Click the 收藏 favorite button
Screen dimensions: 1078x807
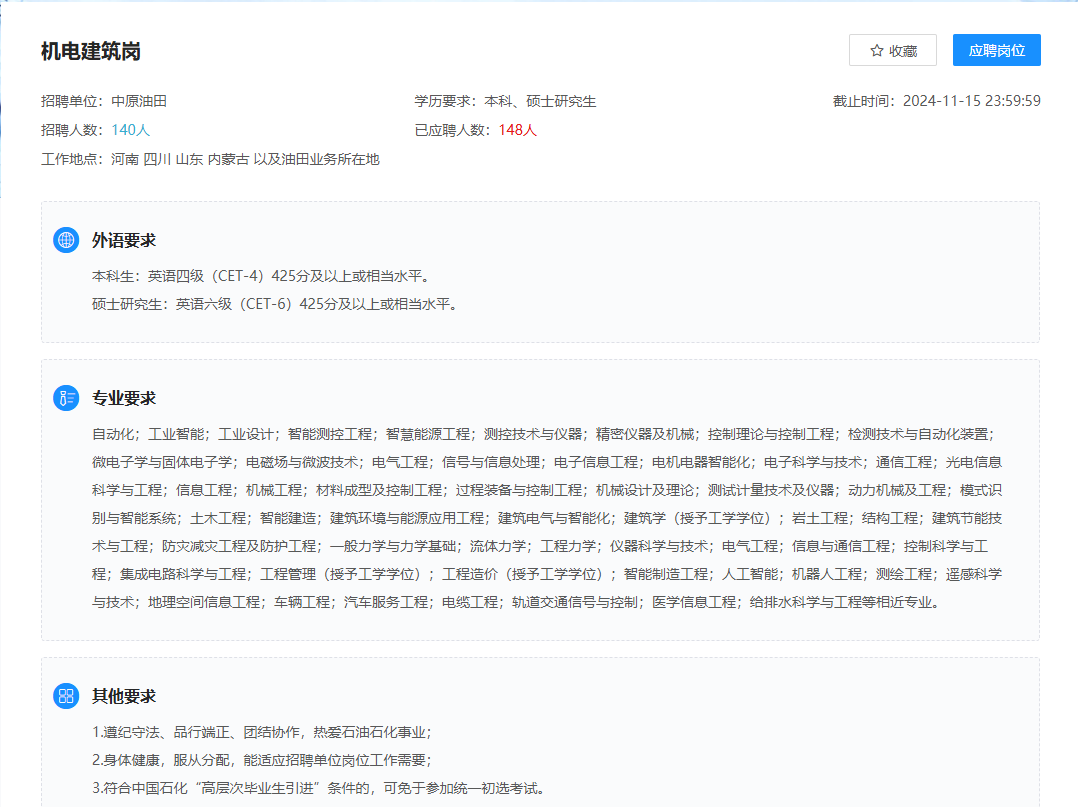[x=893, y=49]
